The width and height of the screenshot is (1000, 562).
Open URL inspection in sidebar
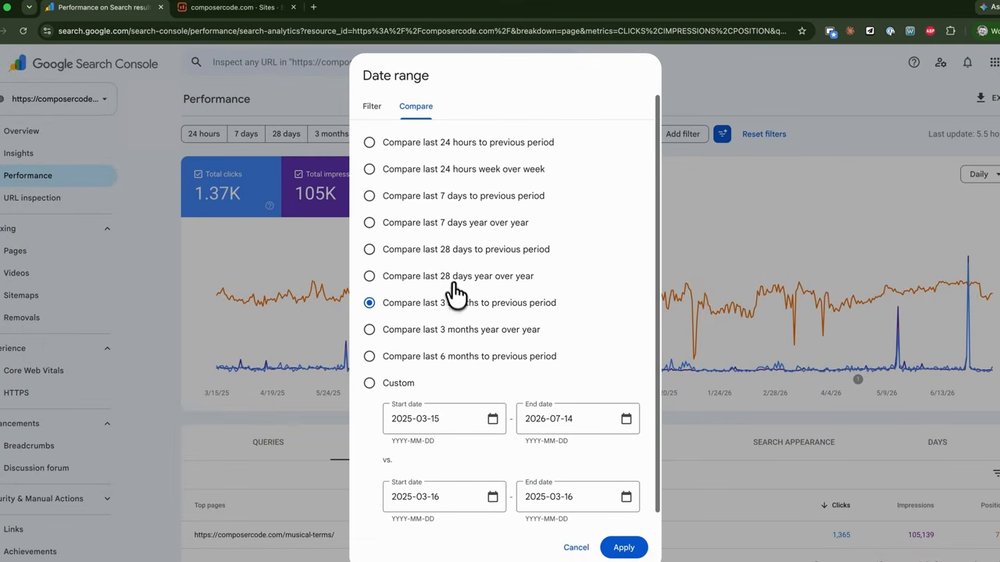[33, 198]
